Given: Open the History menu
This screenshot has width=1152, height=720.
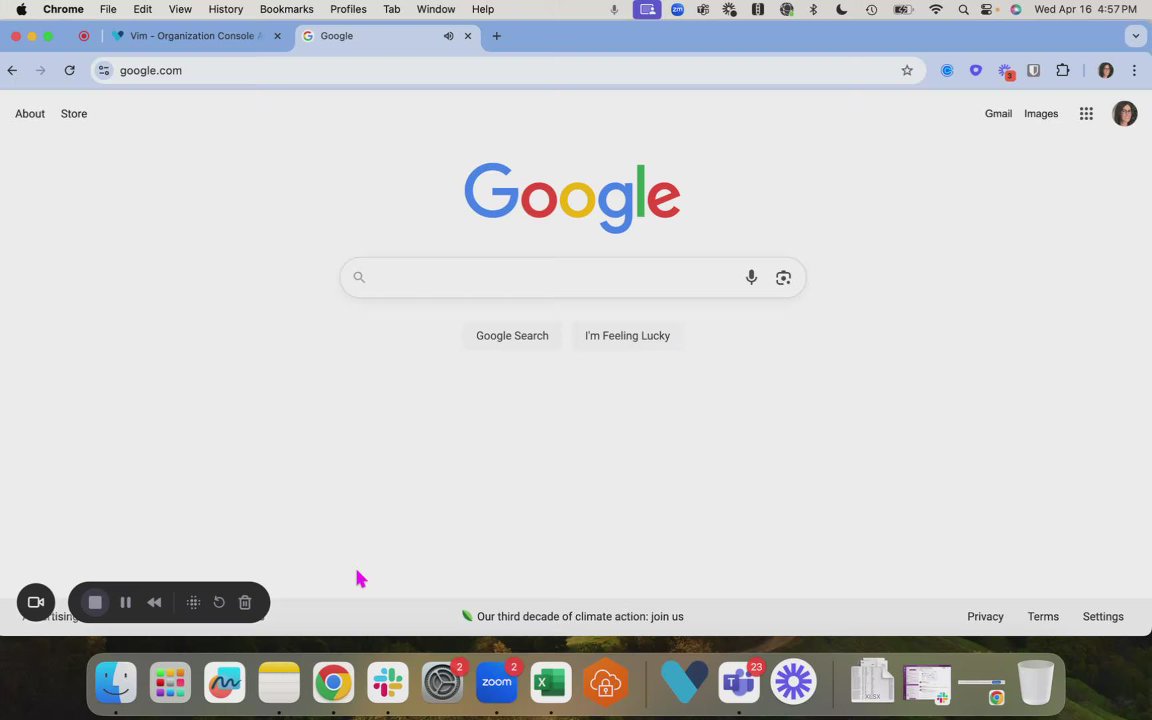Looking at the screenshot, I should [226, 10].
